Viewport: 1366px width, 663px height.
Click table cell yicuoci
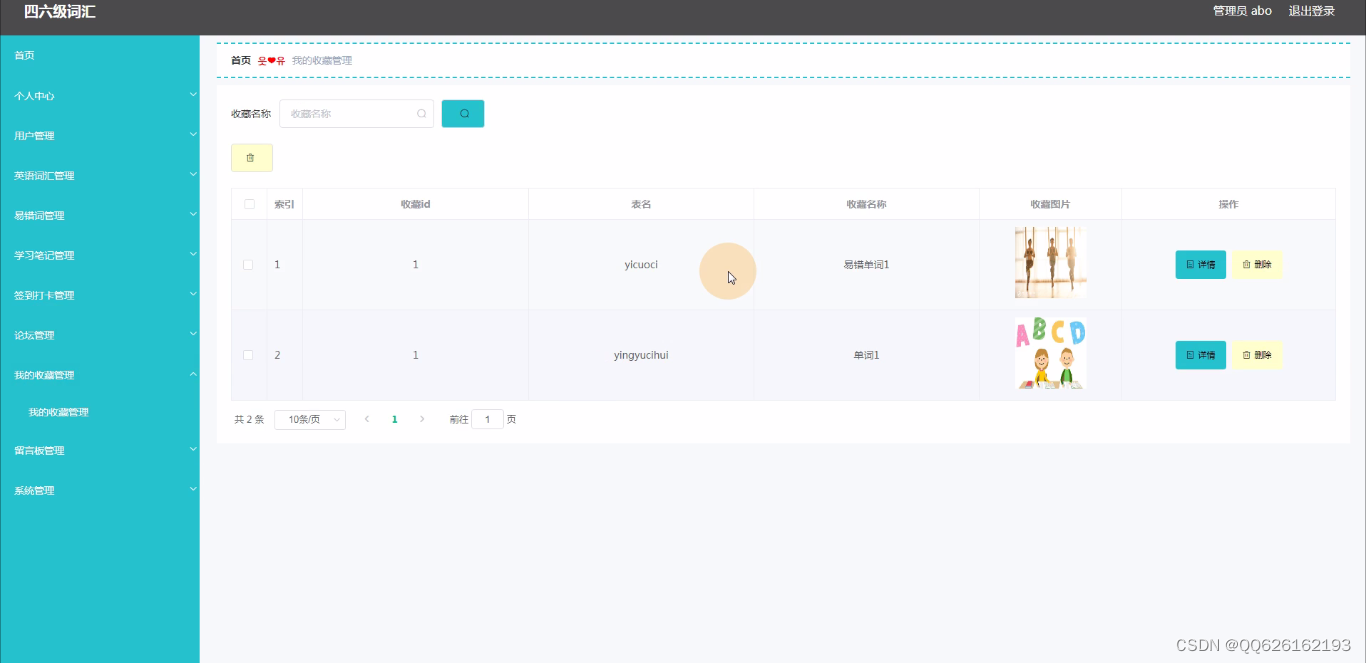tap(641, 265)
